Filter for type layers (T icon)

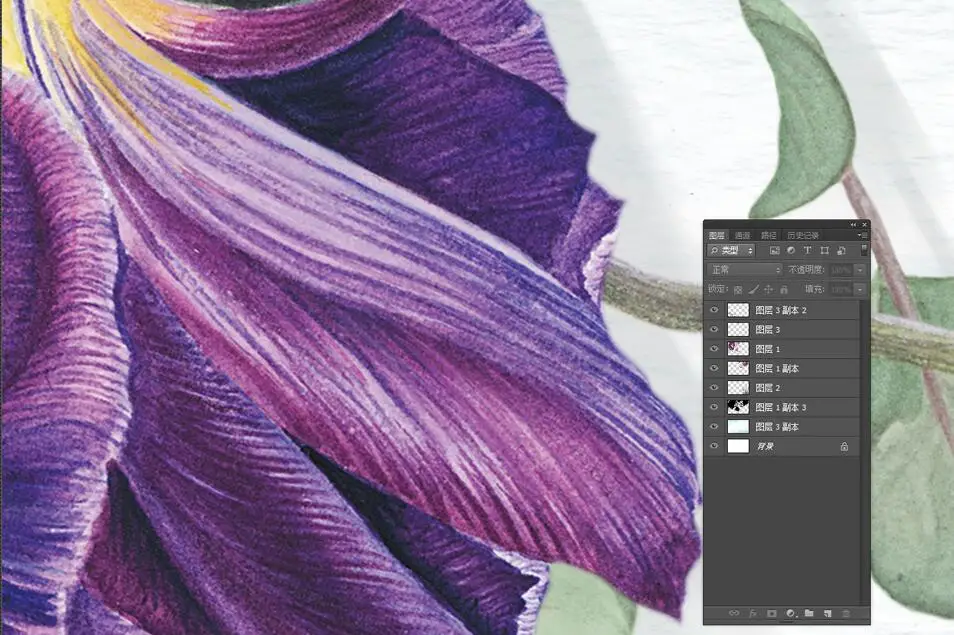point(807,251)
